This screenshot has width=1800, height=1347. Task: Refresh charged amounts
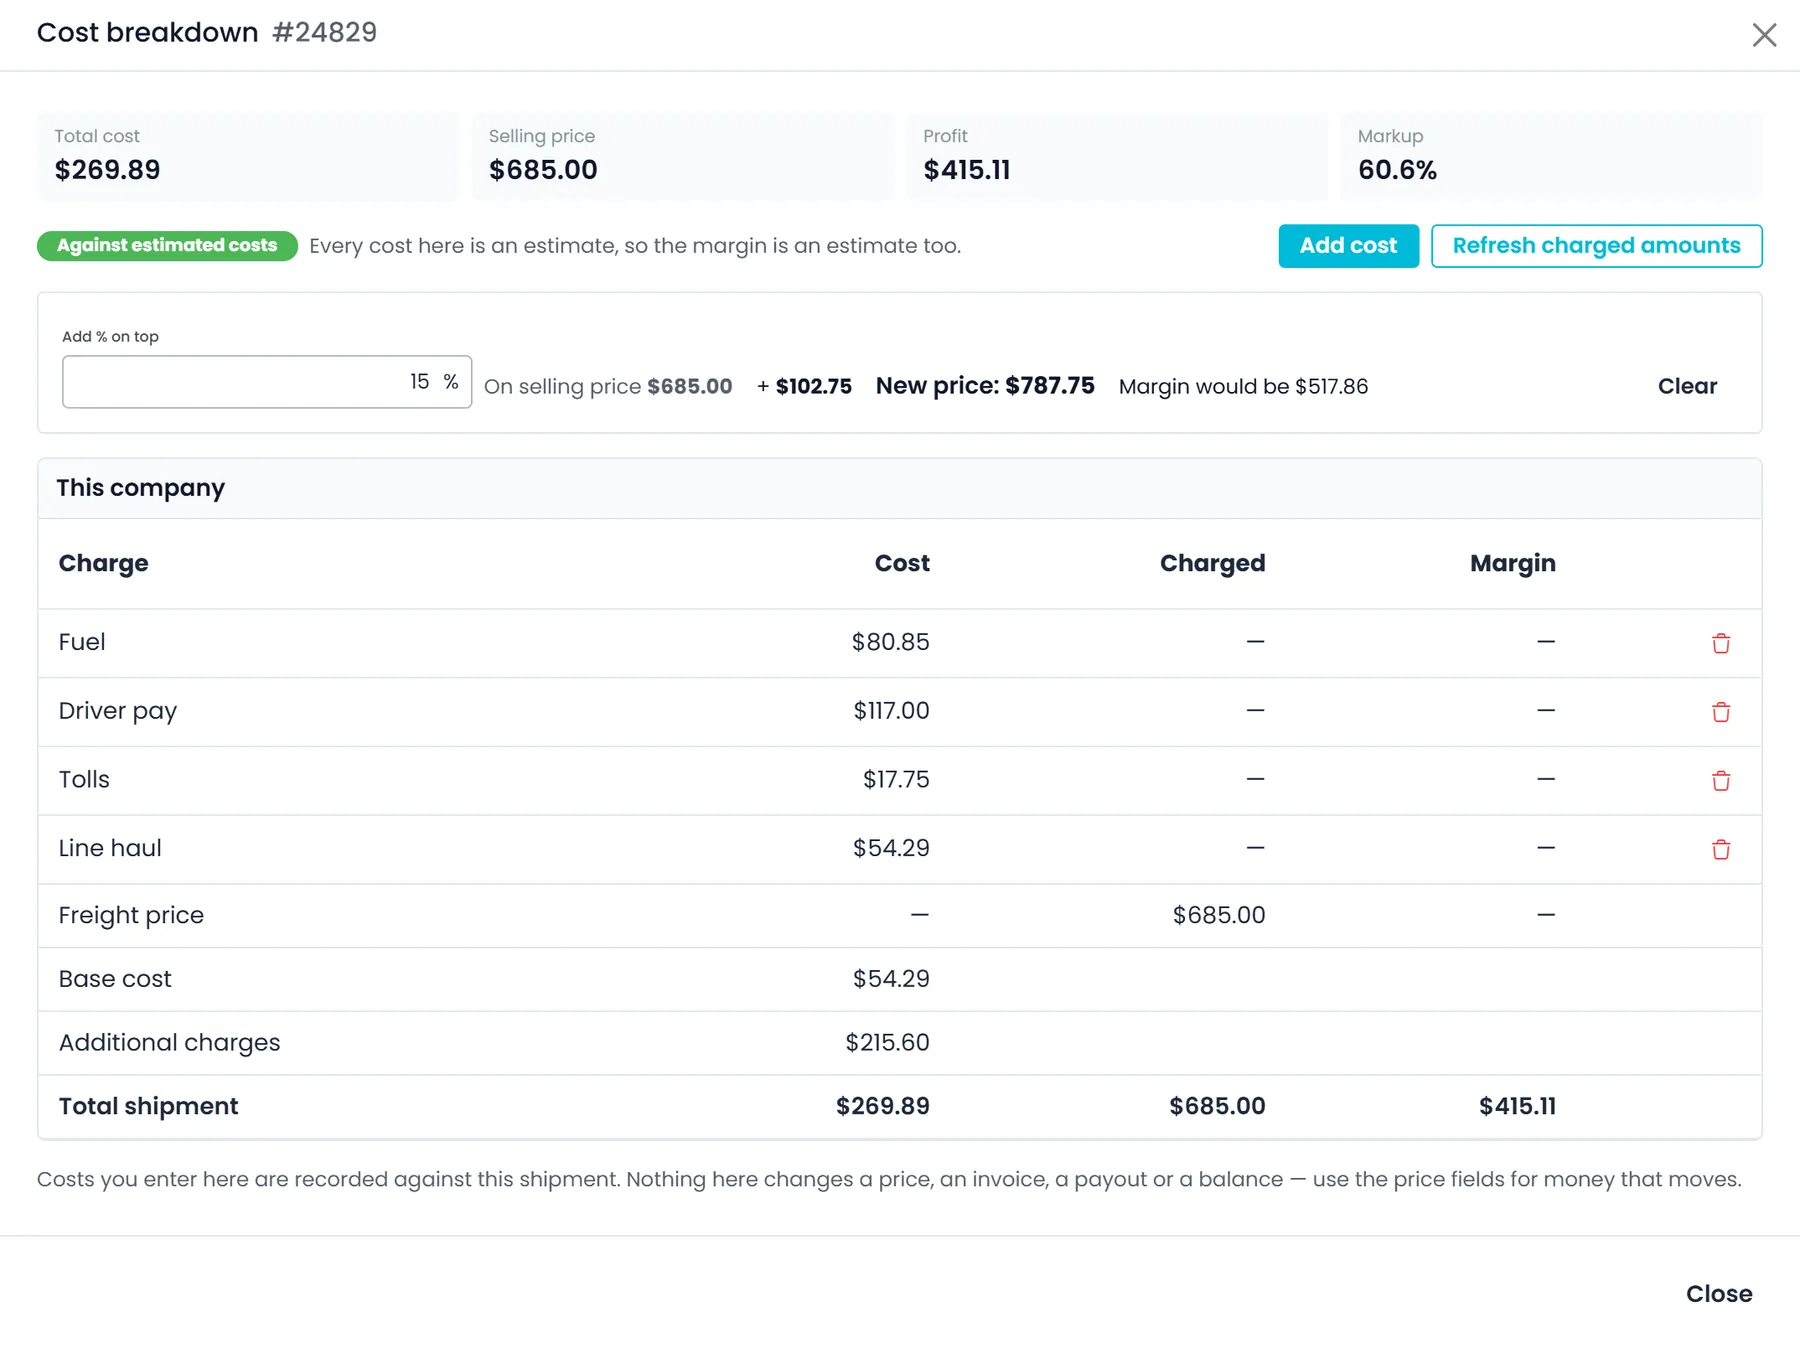pyautogui.click(x=1596, y=246)
